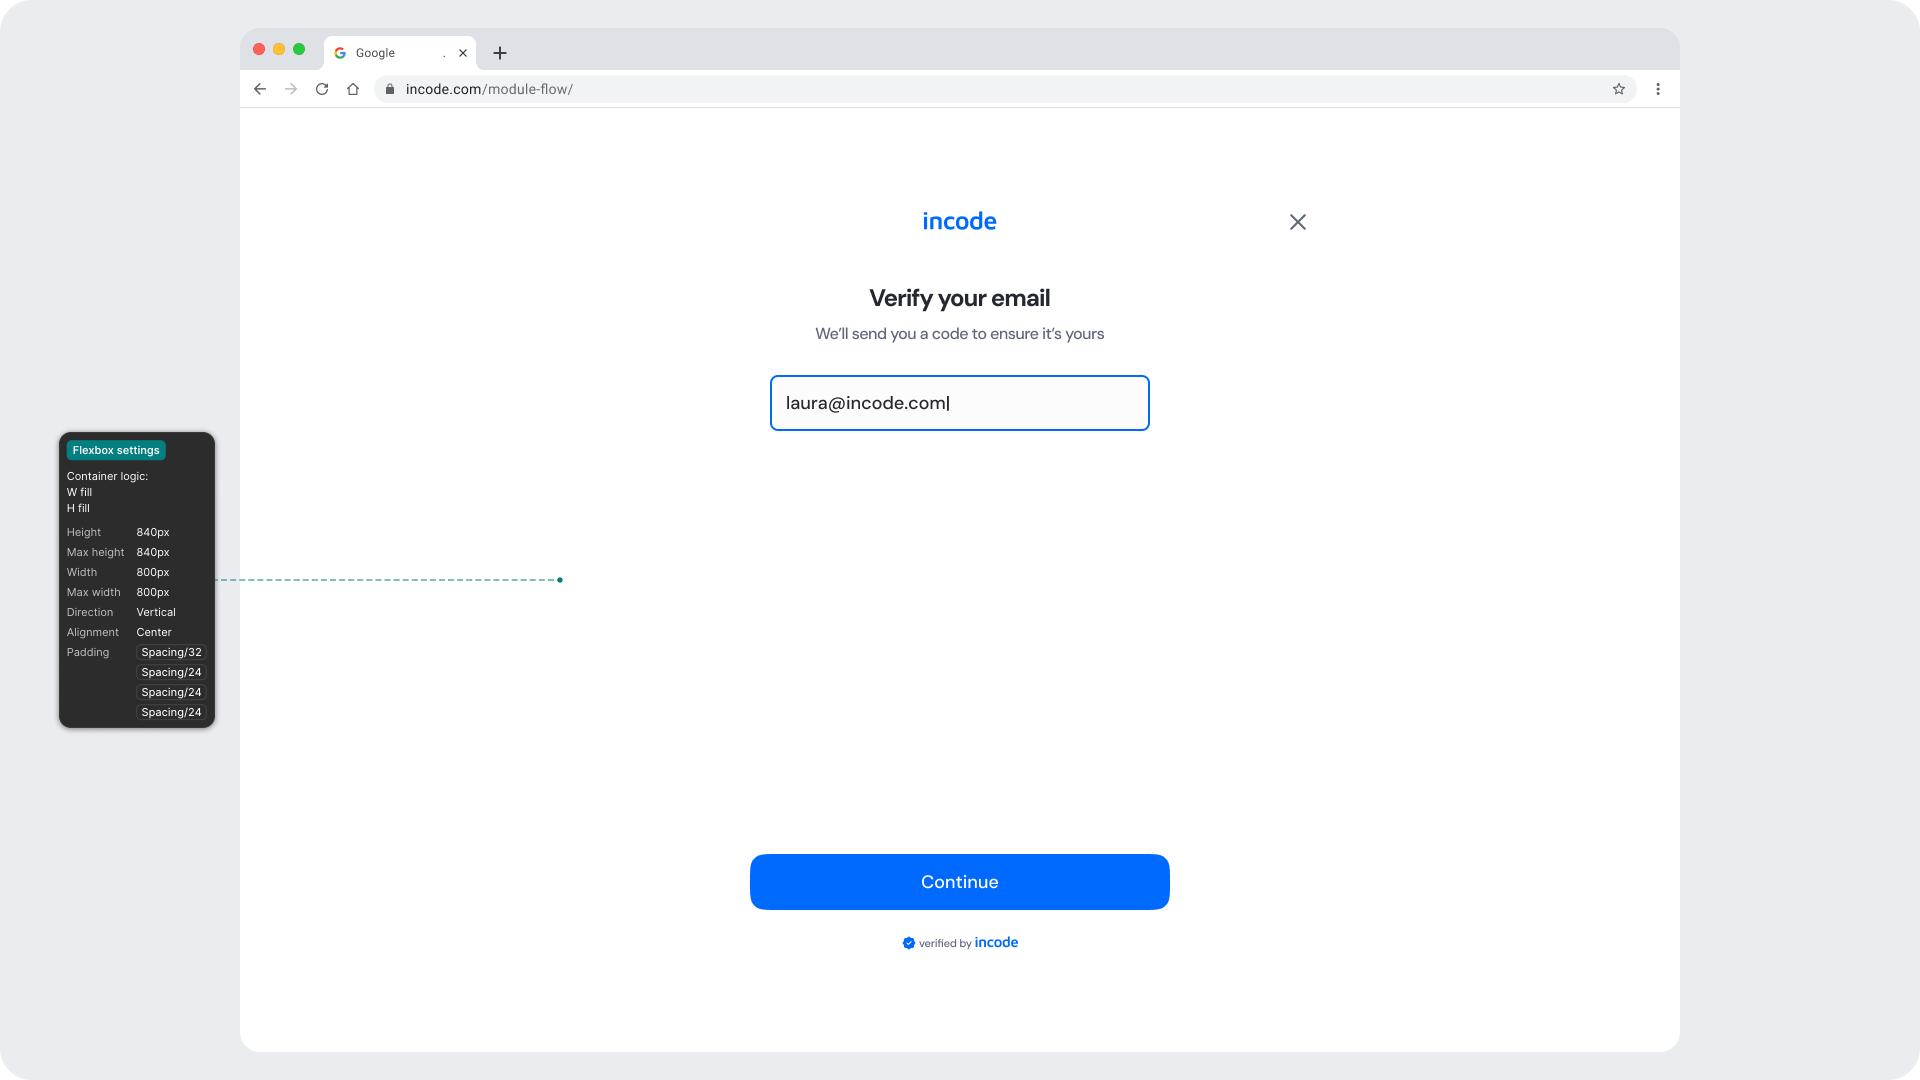Viewport: 1920px width, 1080px height.
Task: Click the Continue button
Action: [x=960, y=882]
